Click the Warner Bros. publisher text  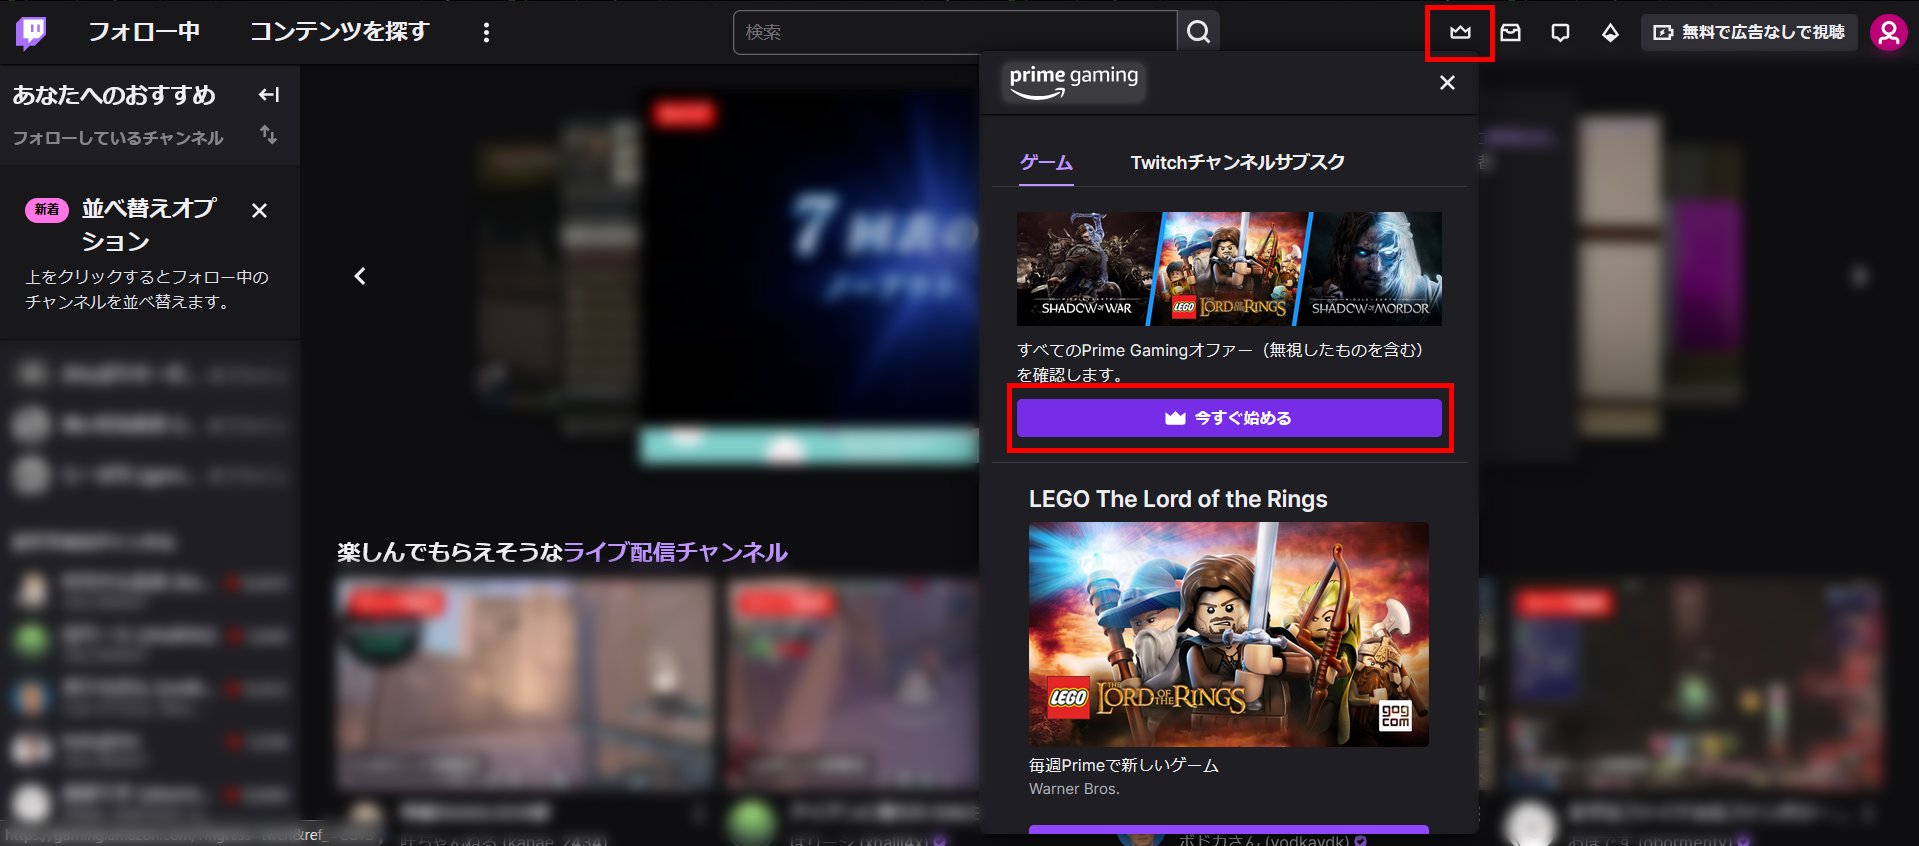pos(1074,789)
